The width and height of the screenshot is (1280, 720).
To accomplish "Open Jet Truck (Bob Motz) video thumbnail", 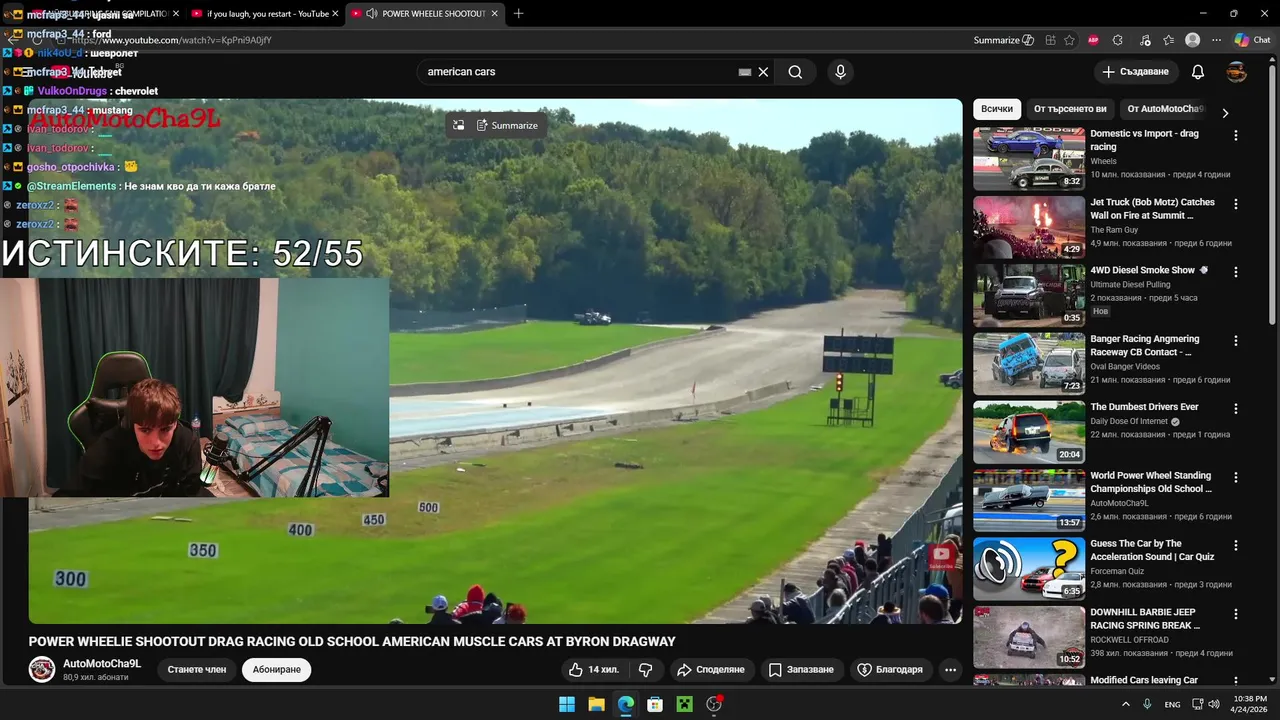I will pos(1029,227).
